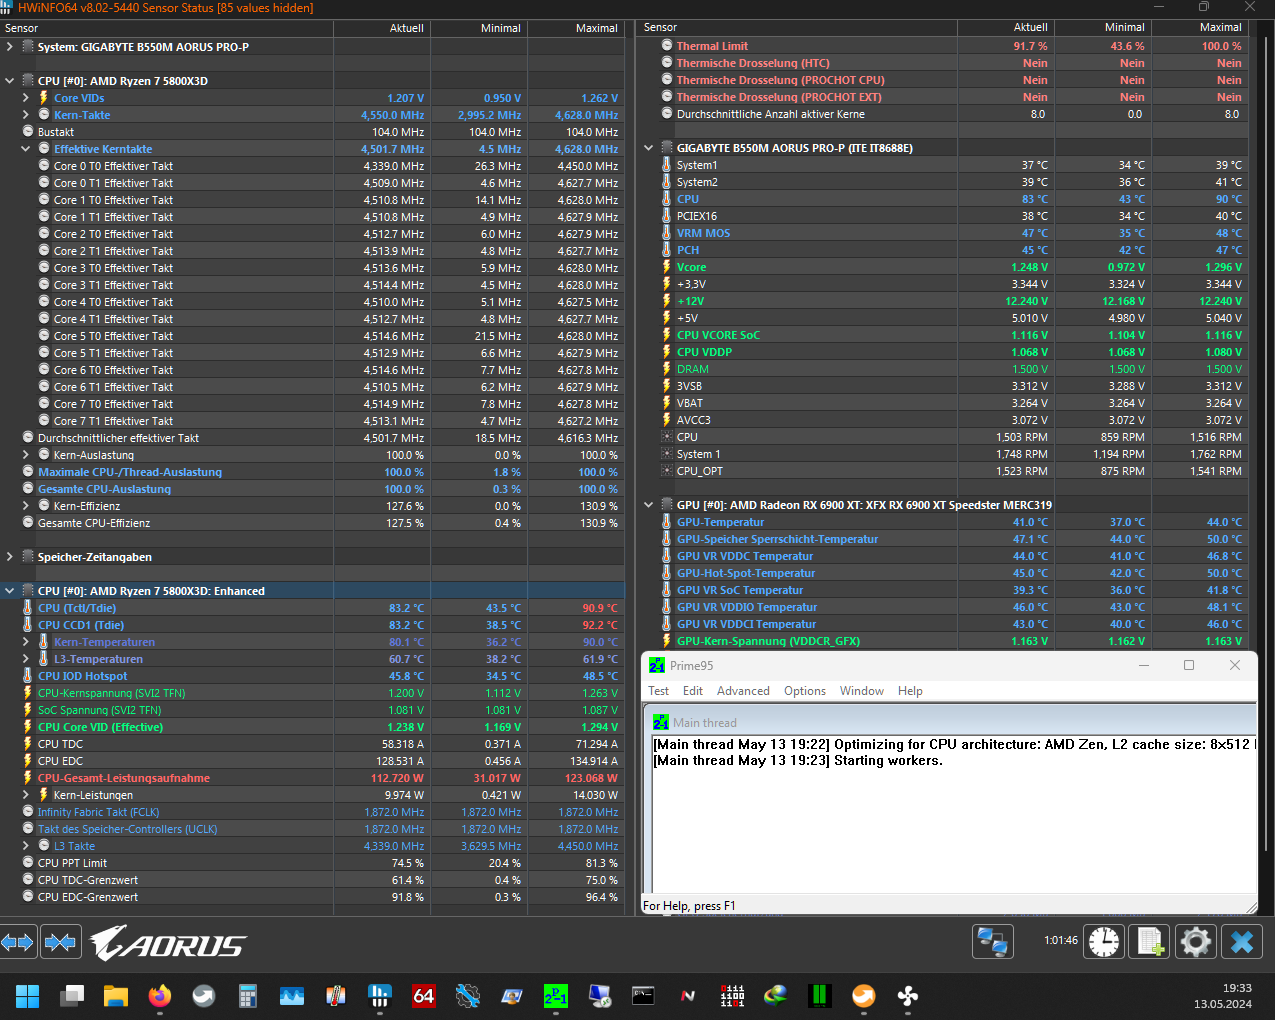This screenshot has height=1020, width=1275.
Task: Collapse the Effektive Kerntakte list
Action: tap(26, 149)
